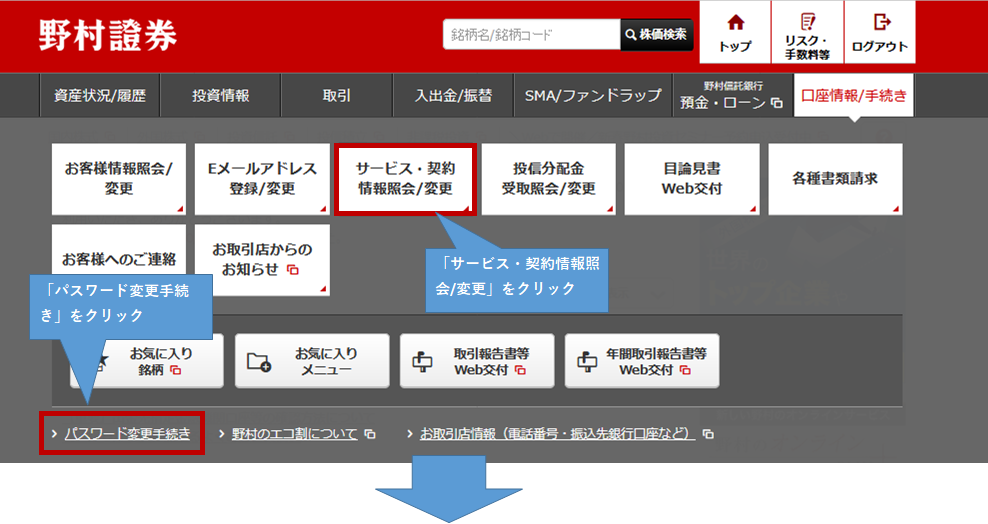Click the new-window icon after お取引店情報 link
The width and height of the screenshot is (988, 524).
(708, 434)
